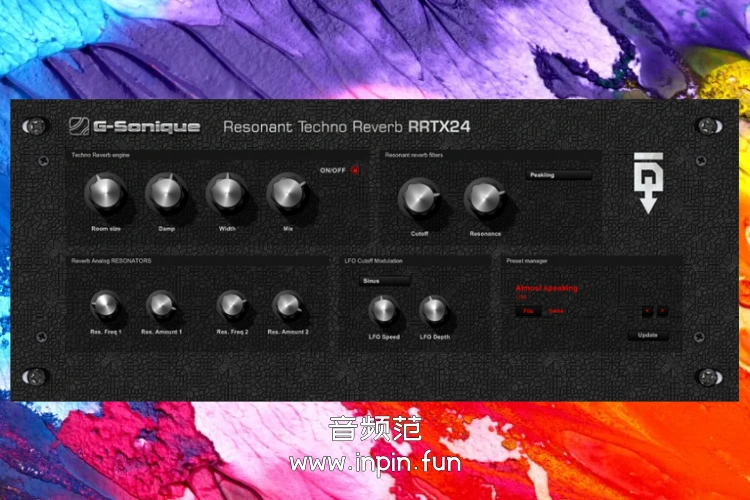Click the G-Sonique arrow logo icon

pos(648,183)
